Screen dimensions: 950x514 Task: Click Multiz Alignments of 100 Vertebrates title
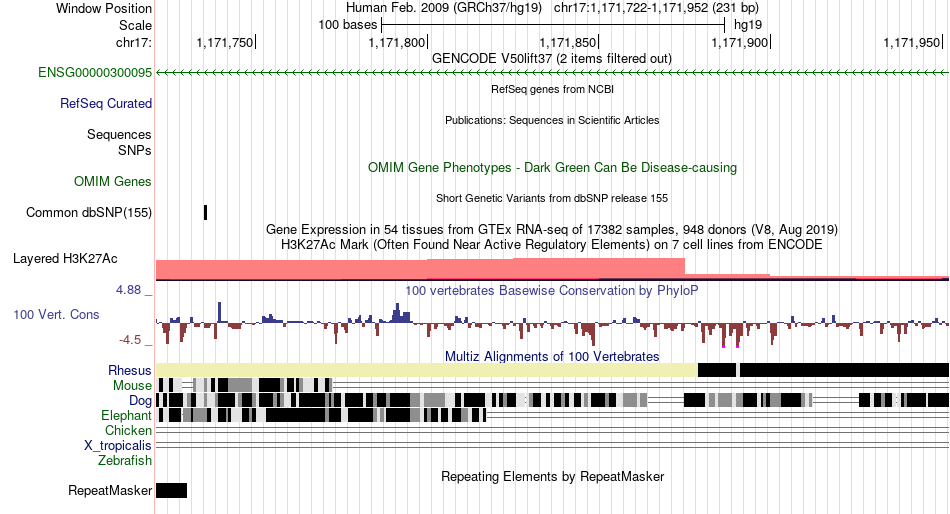click(x=552, y=356)
